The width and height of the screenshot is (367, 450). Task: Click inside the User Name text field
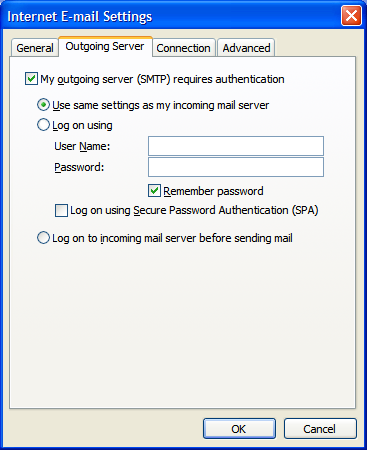coord(236,146)
